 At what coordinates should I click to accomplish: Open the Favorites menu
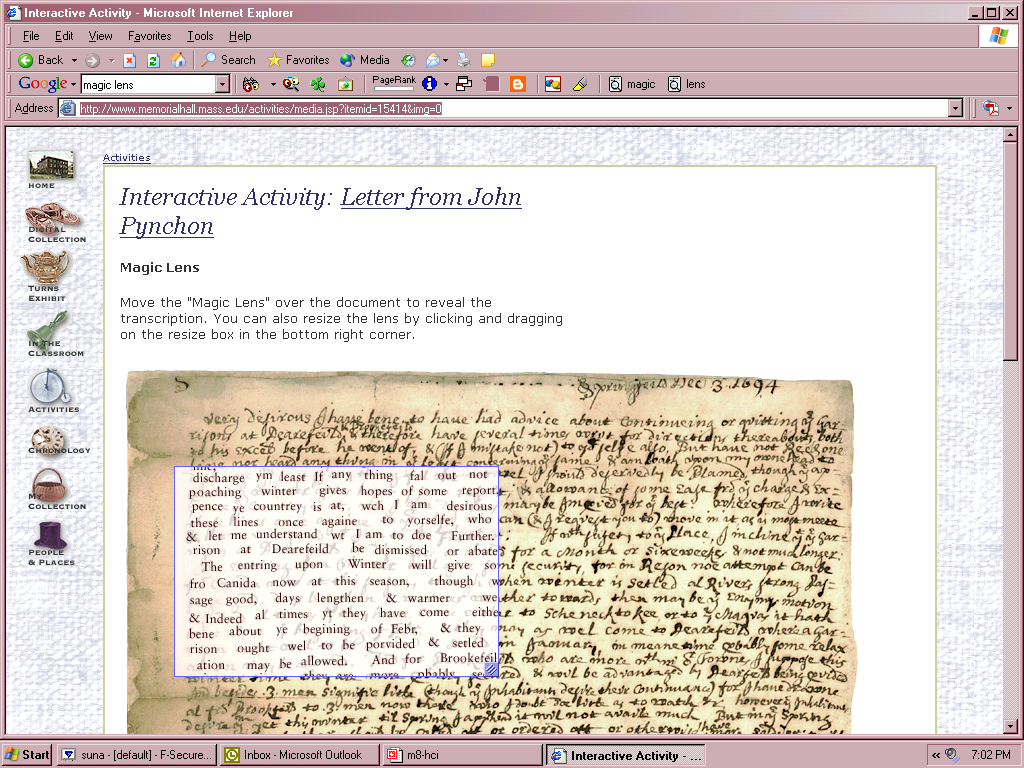[149, 36]
